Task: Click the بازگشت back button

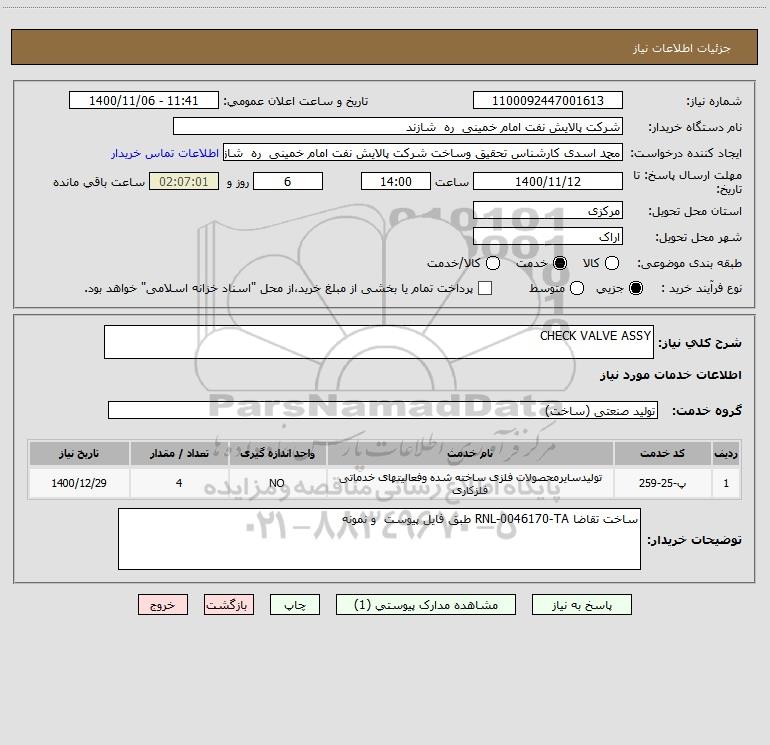Action: (x=229, y=605)
